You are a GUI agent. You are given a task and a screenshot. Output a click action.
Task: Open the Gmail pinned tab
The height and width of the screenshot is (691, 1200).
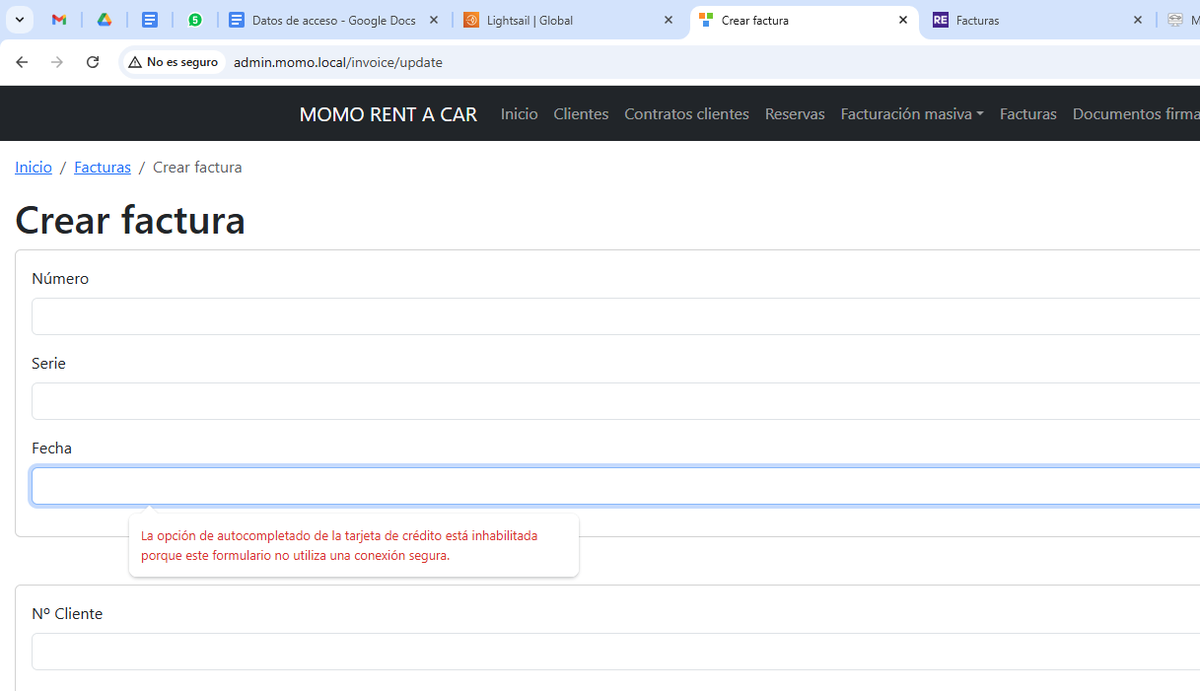click(59, 20)
